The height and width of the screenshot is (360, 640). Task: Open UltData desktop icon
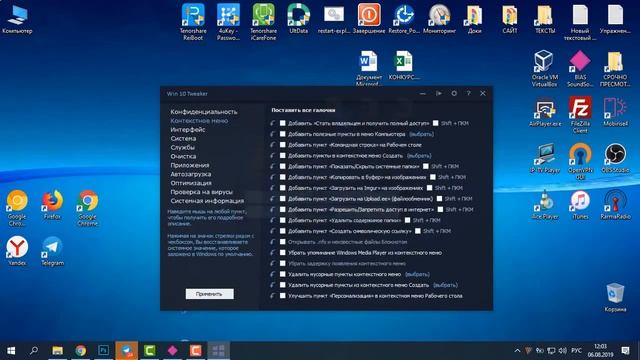tap(298, 18)
